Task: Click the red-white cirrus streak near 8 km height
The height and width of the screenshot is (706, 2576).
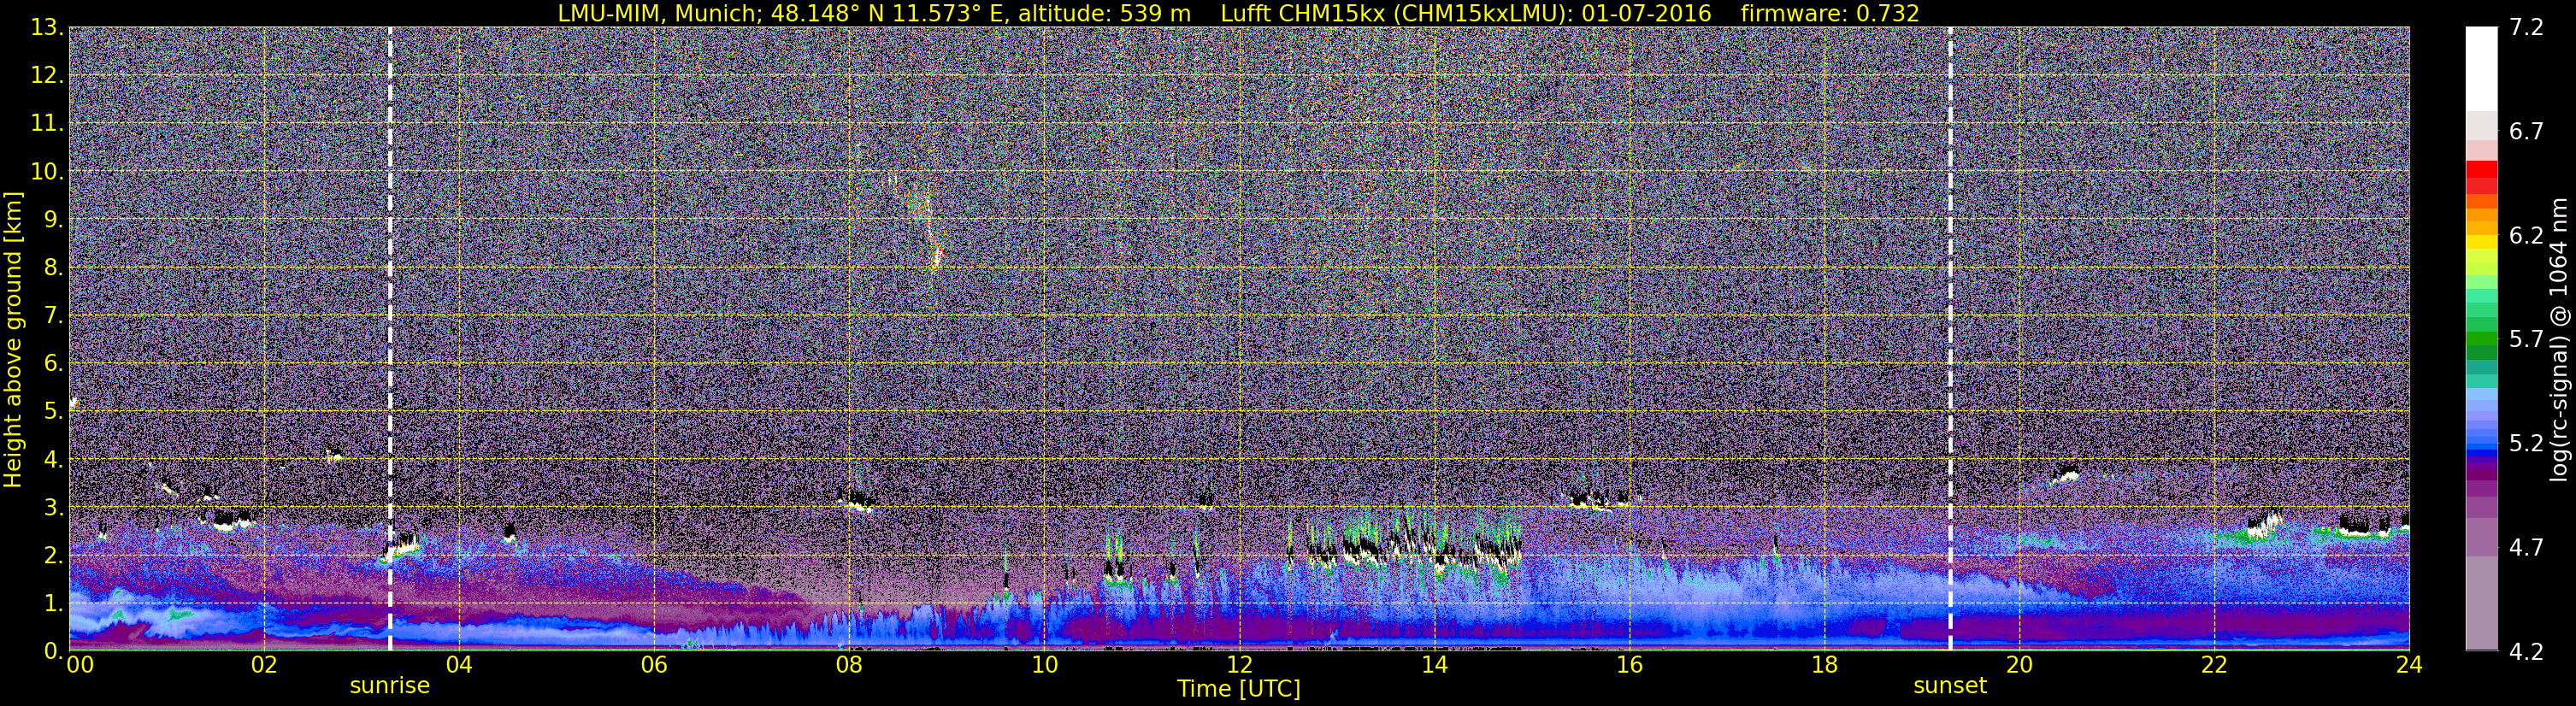Action: (x=937, y=257)
